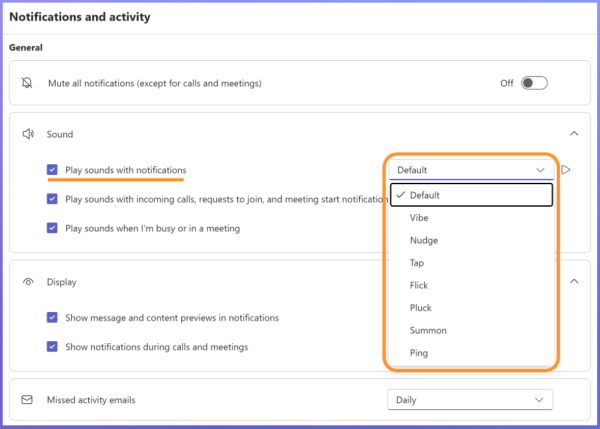Click the Sound speaker icon

coord(28,134)
